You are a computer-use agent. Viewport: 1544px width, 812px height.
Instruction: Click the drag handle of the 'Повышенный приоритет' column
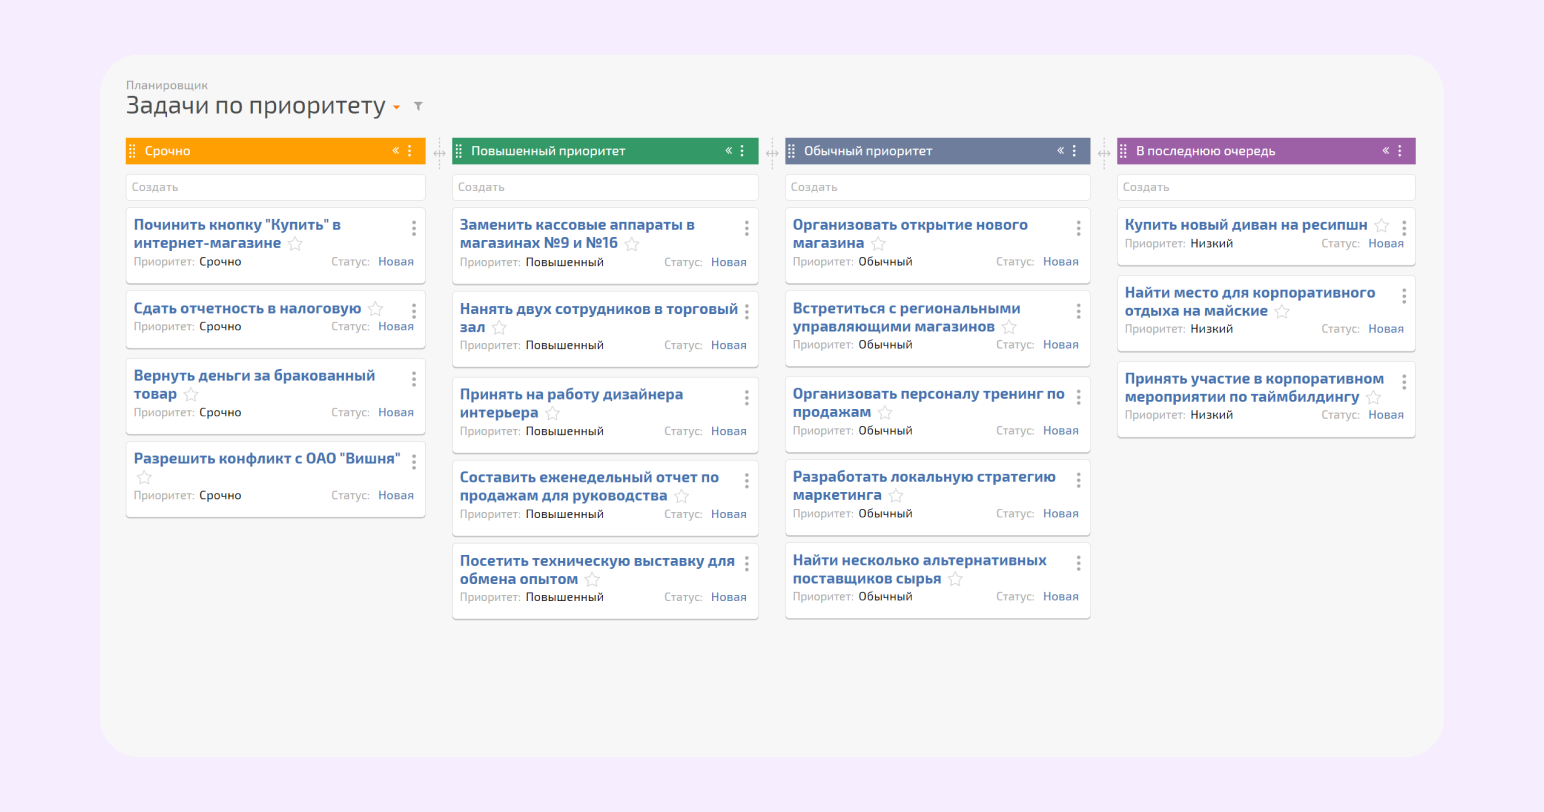point(459,151)
